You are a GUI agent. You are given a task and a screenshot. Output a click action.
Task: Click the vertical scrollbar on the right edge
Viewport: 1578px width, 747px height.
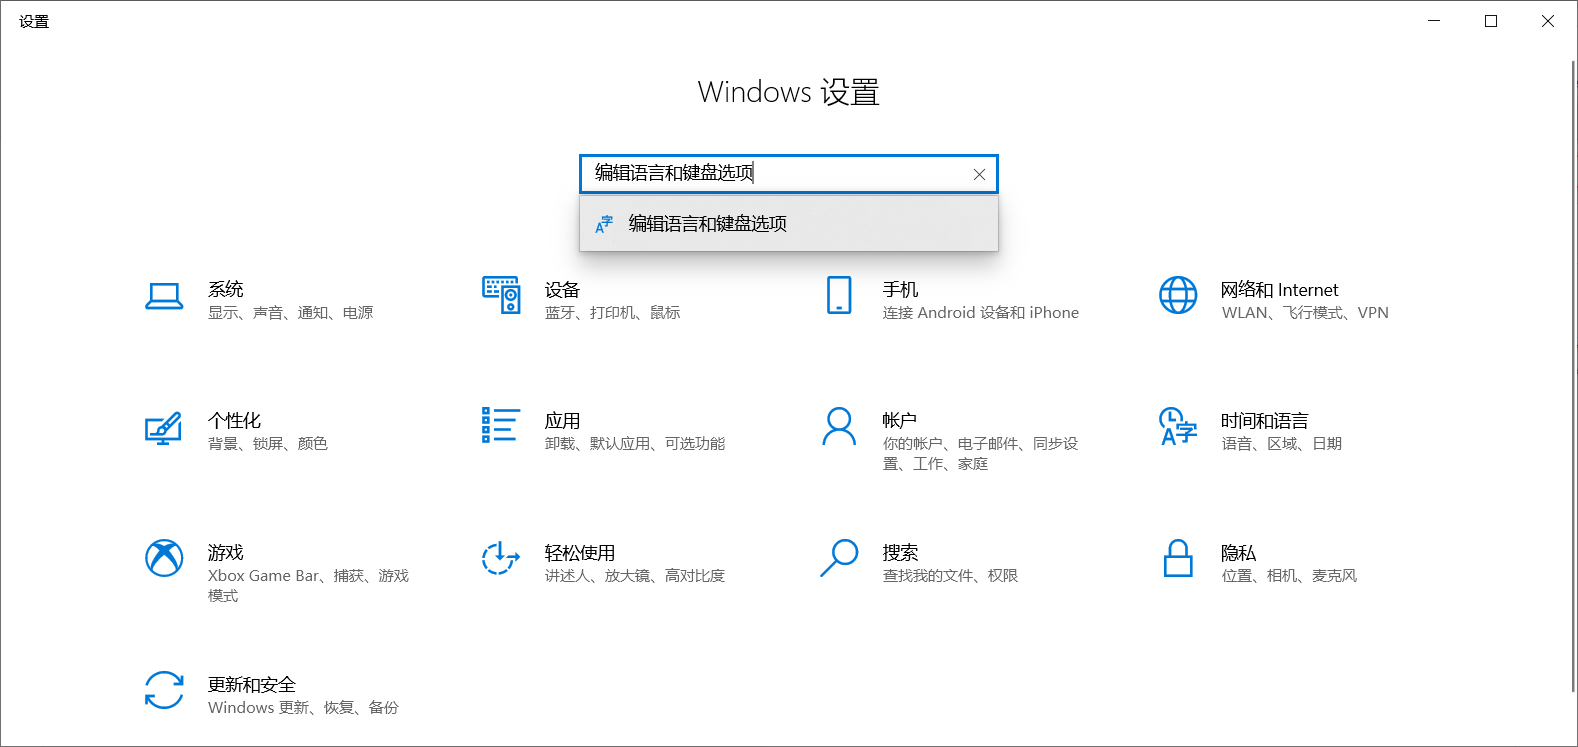pos(1573,375)
